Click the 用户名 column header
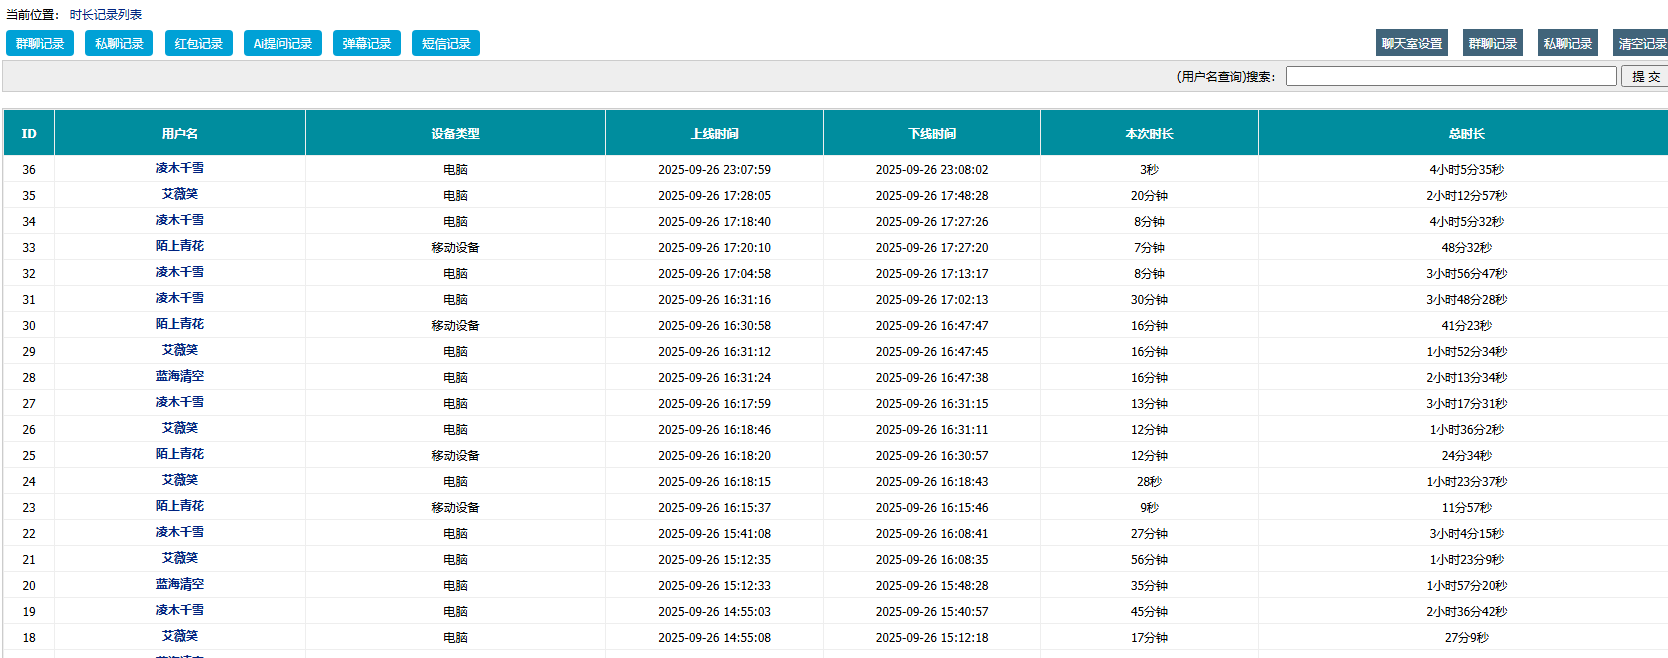 click(x=180, y=133)
